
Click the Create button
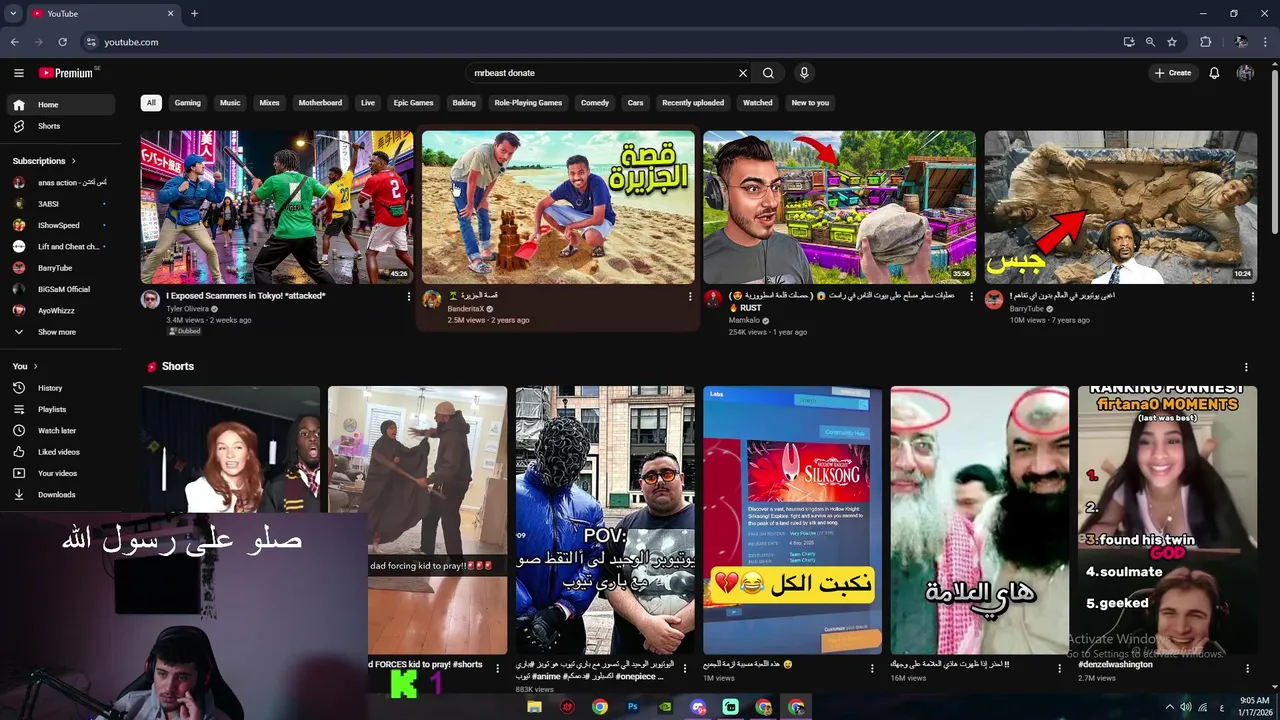coord(1173,73)
